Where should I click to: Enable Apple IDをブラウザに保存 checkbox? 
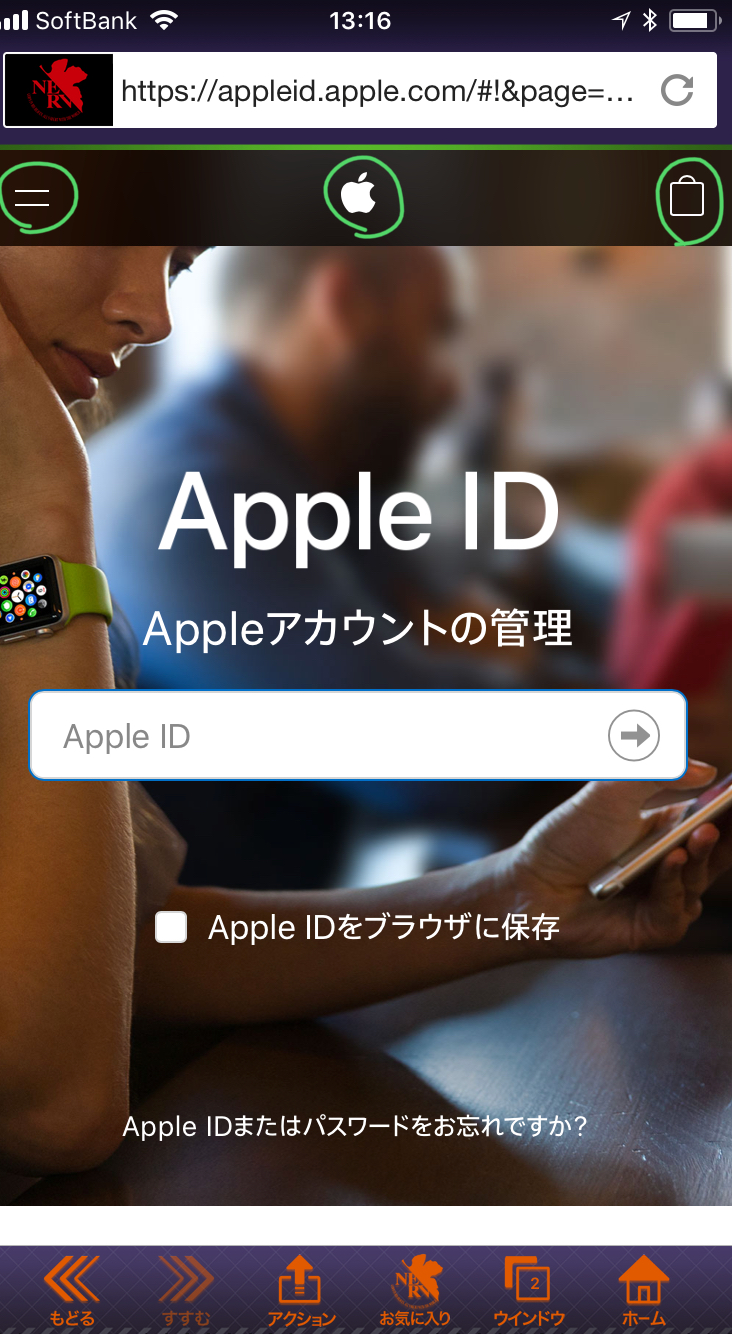(x=171, y=927)
